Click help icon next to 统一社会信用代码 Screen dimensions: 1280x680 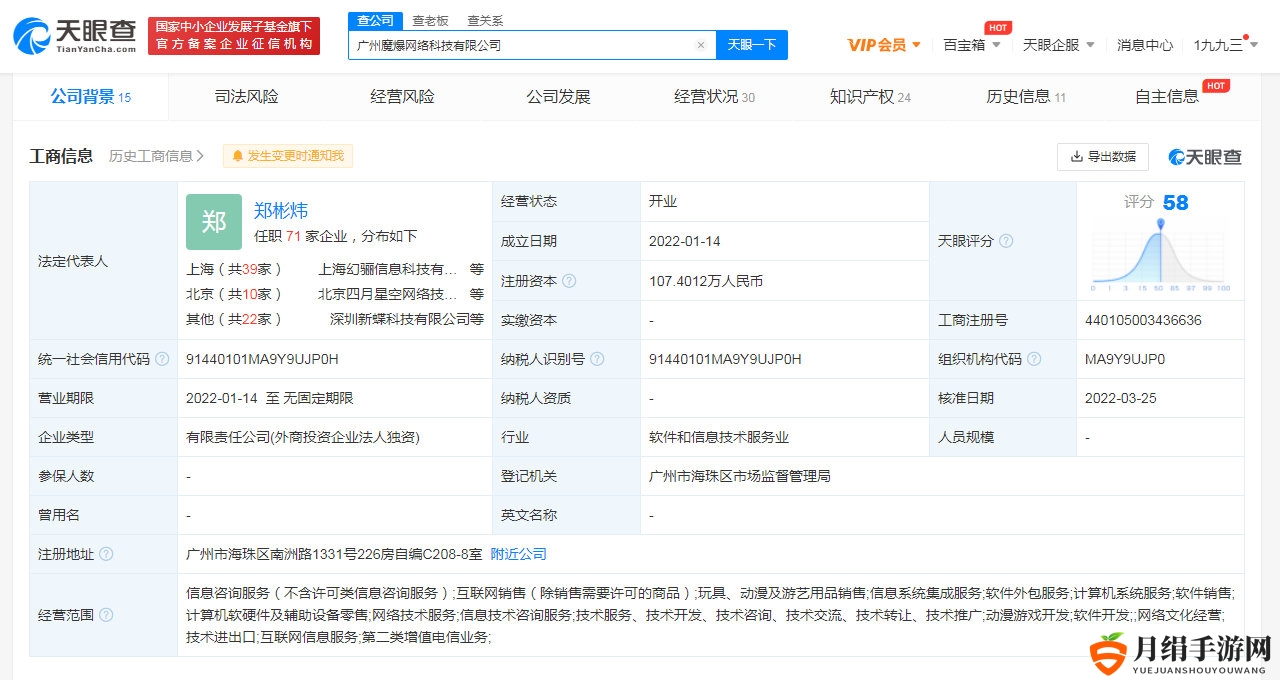(162, 359)
